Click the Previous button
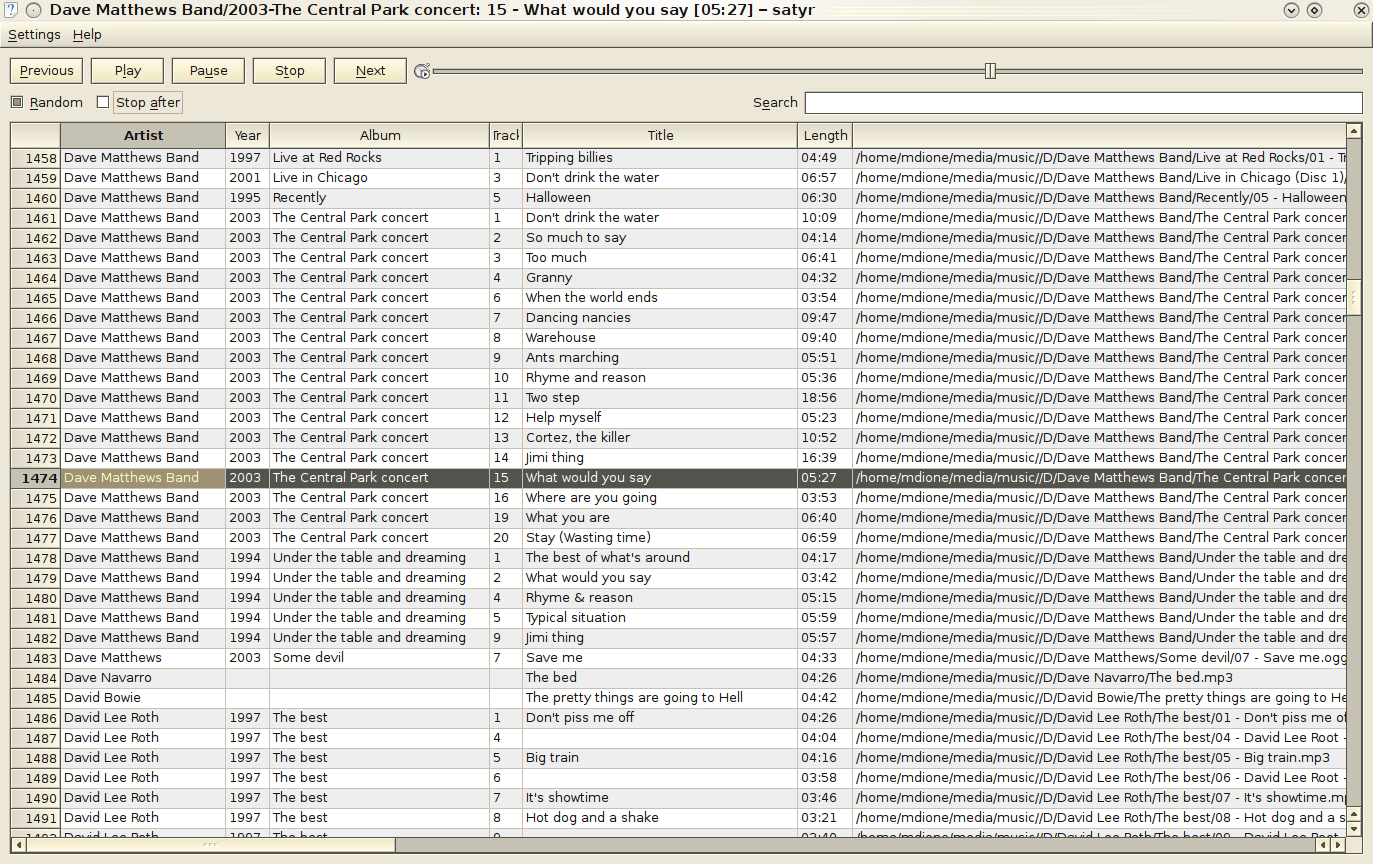This screenshot has width=1373, height=864. (47, 71)
